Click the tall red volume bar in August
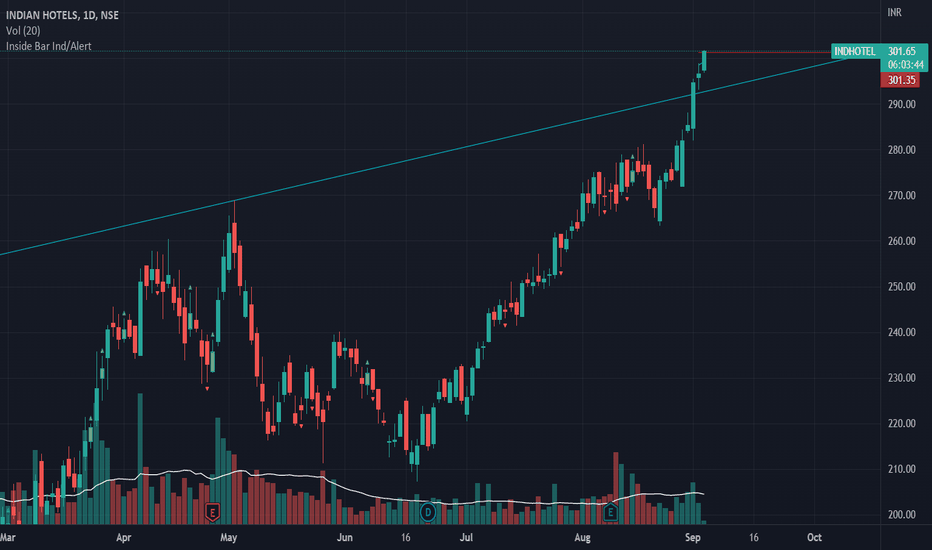Screen dimensions: 932x550 coord(616,488)
